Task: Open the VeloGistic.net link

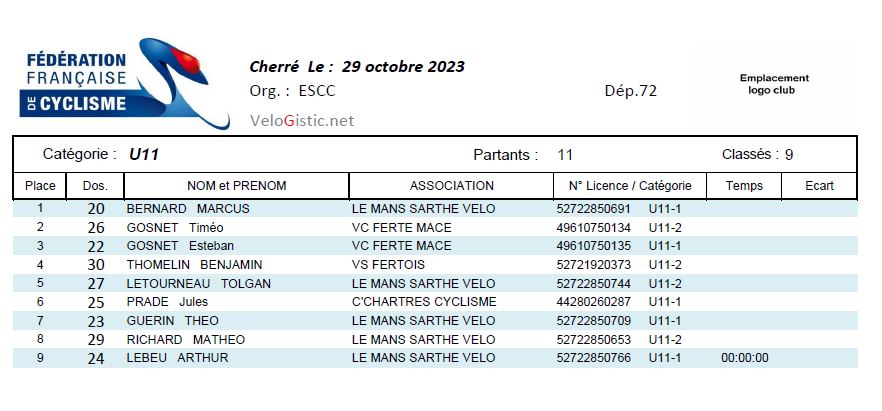Action: [x=302, y=121]
